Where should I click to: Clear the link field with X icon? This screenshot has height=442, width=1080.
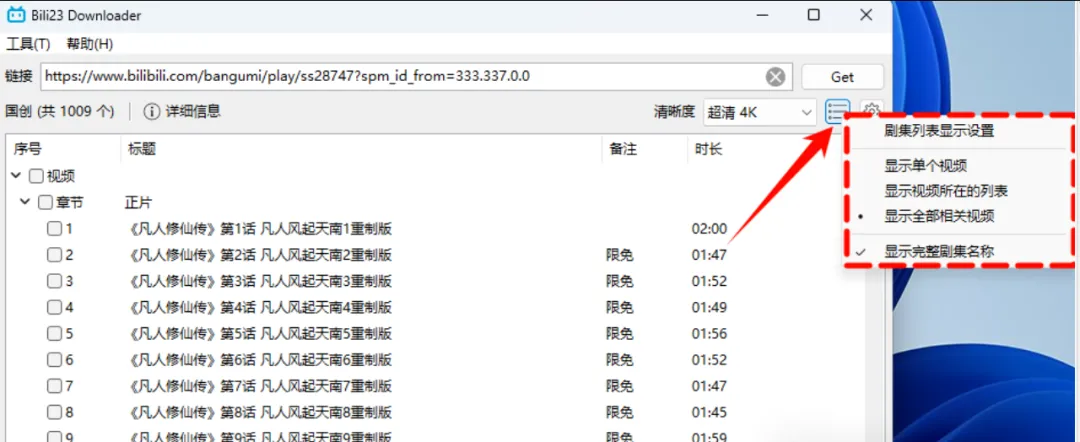pos(776,76)
